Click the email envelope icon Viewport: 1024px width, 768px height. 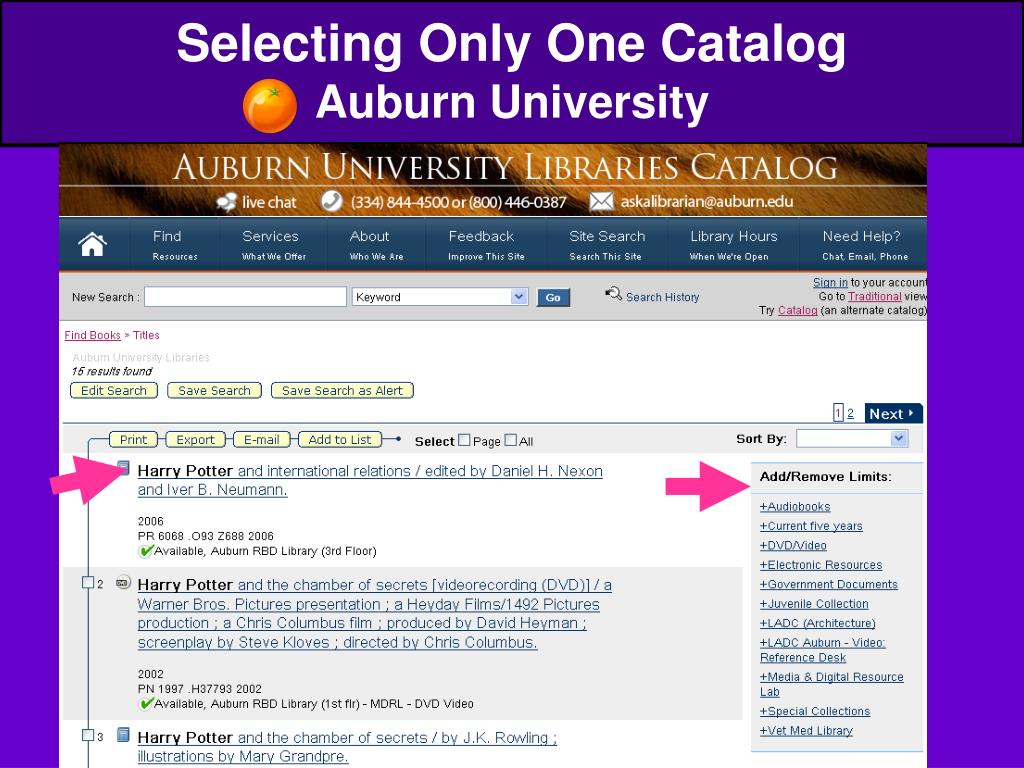601,202
